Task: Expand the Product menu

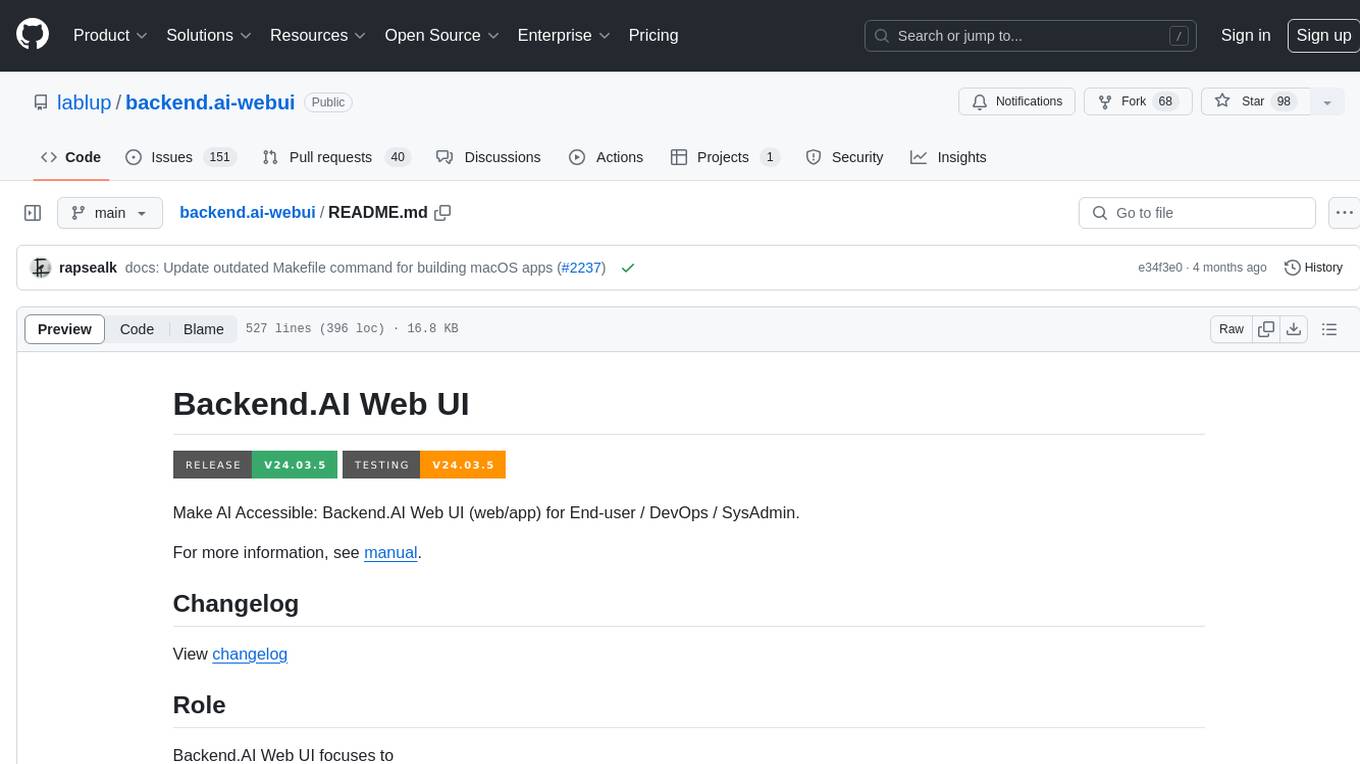Action: point(111,35)
